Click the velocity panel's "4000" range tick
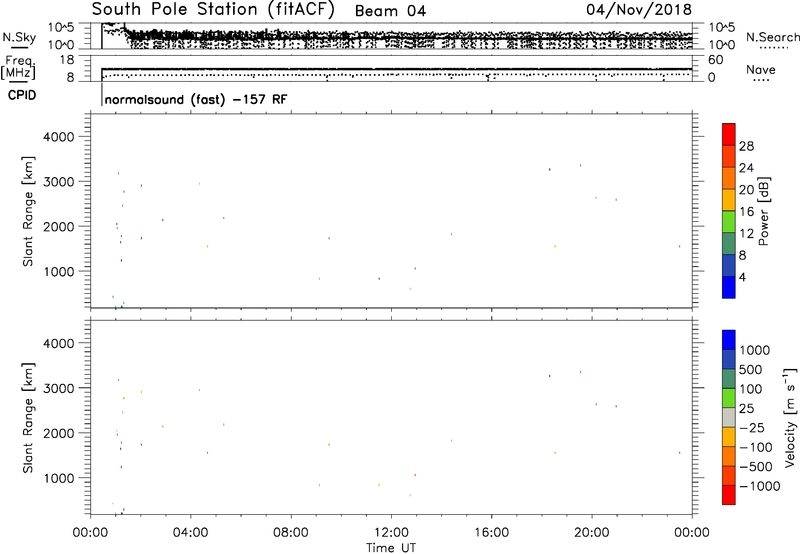The image size is (800, 554). pos(58,343)
